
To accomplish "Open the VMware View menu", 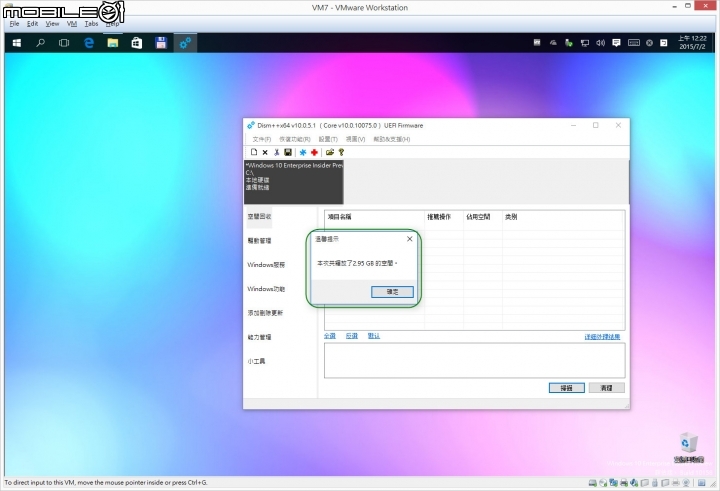I will click(x=52, y=24).
